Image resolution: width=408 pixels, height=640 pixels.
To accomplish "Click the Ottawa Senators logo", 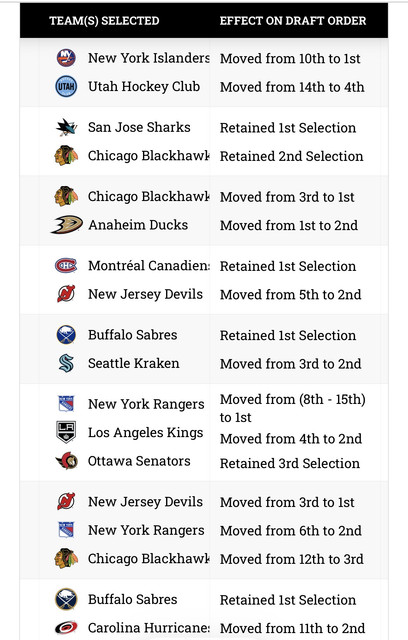I will tap(67, 461).
